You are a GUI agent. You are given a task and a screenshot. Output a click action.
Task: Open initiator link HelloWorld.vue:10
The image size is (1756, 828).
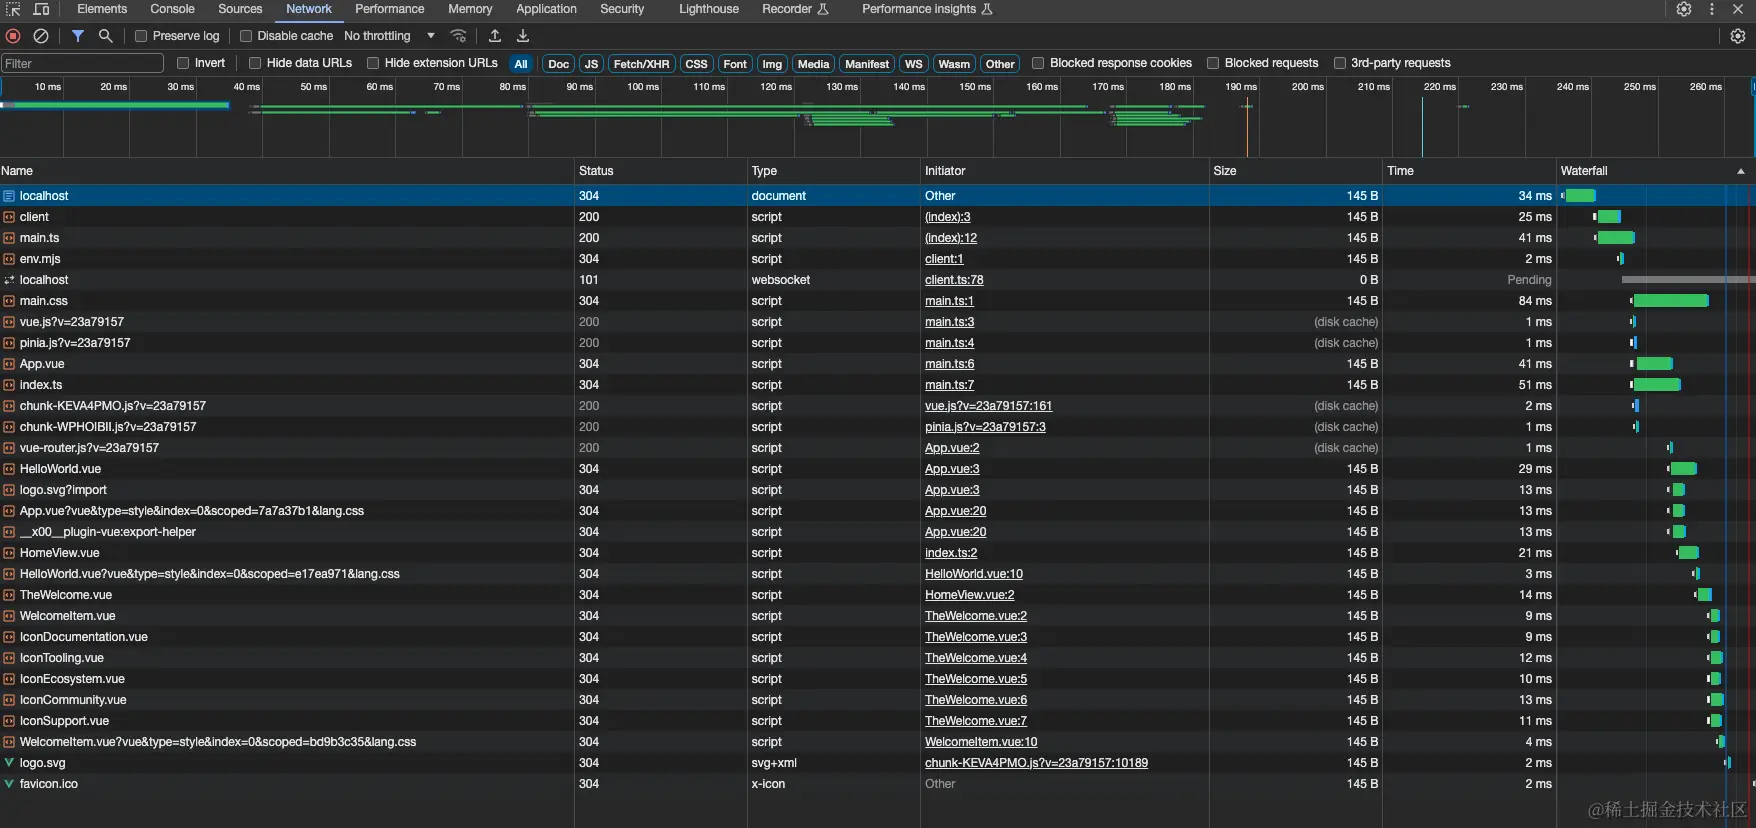(x=974, y=574)
